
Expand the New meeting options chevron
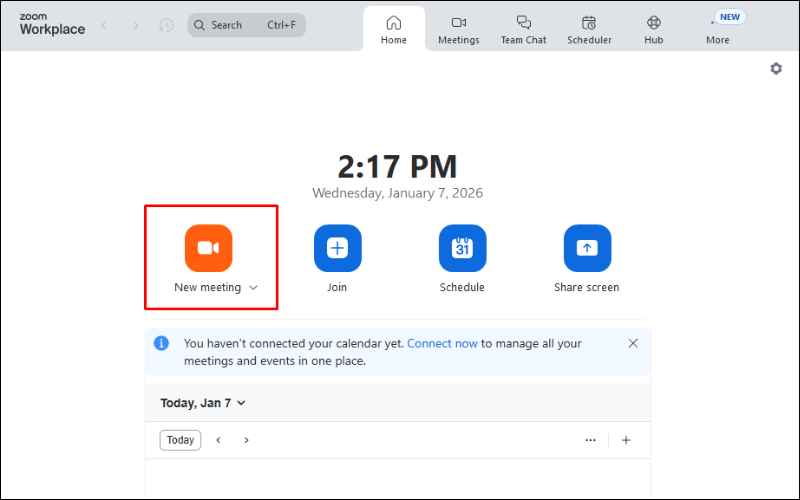(253, 288)
